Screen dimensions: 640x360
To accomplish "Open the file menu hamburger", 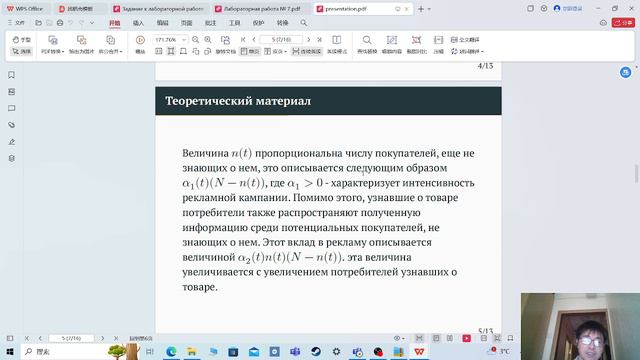I will [17, 23].
